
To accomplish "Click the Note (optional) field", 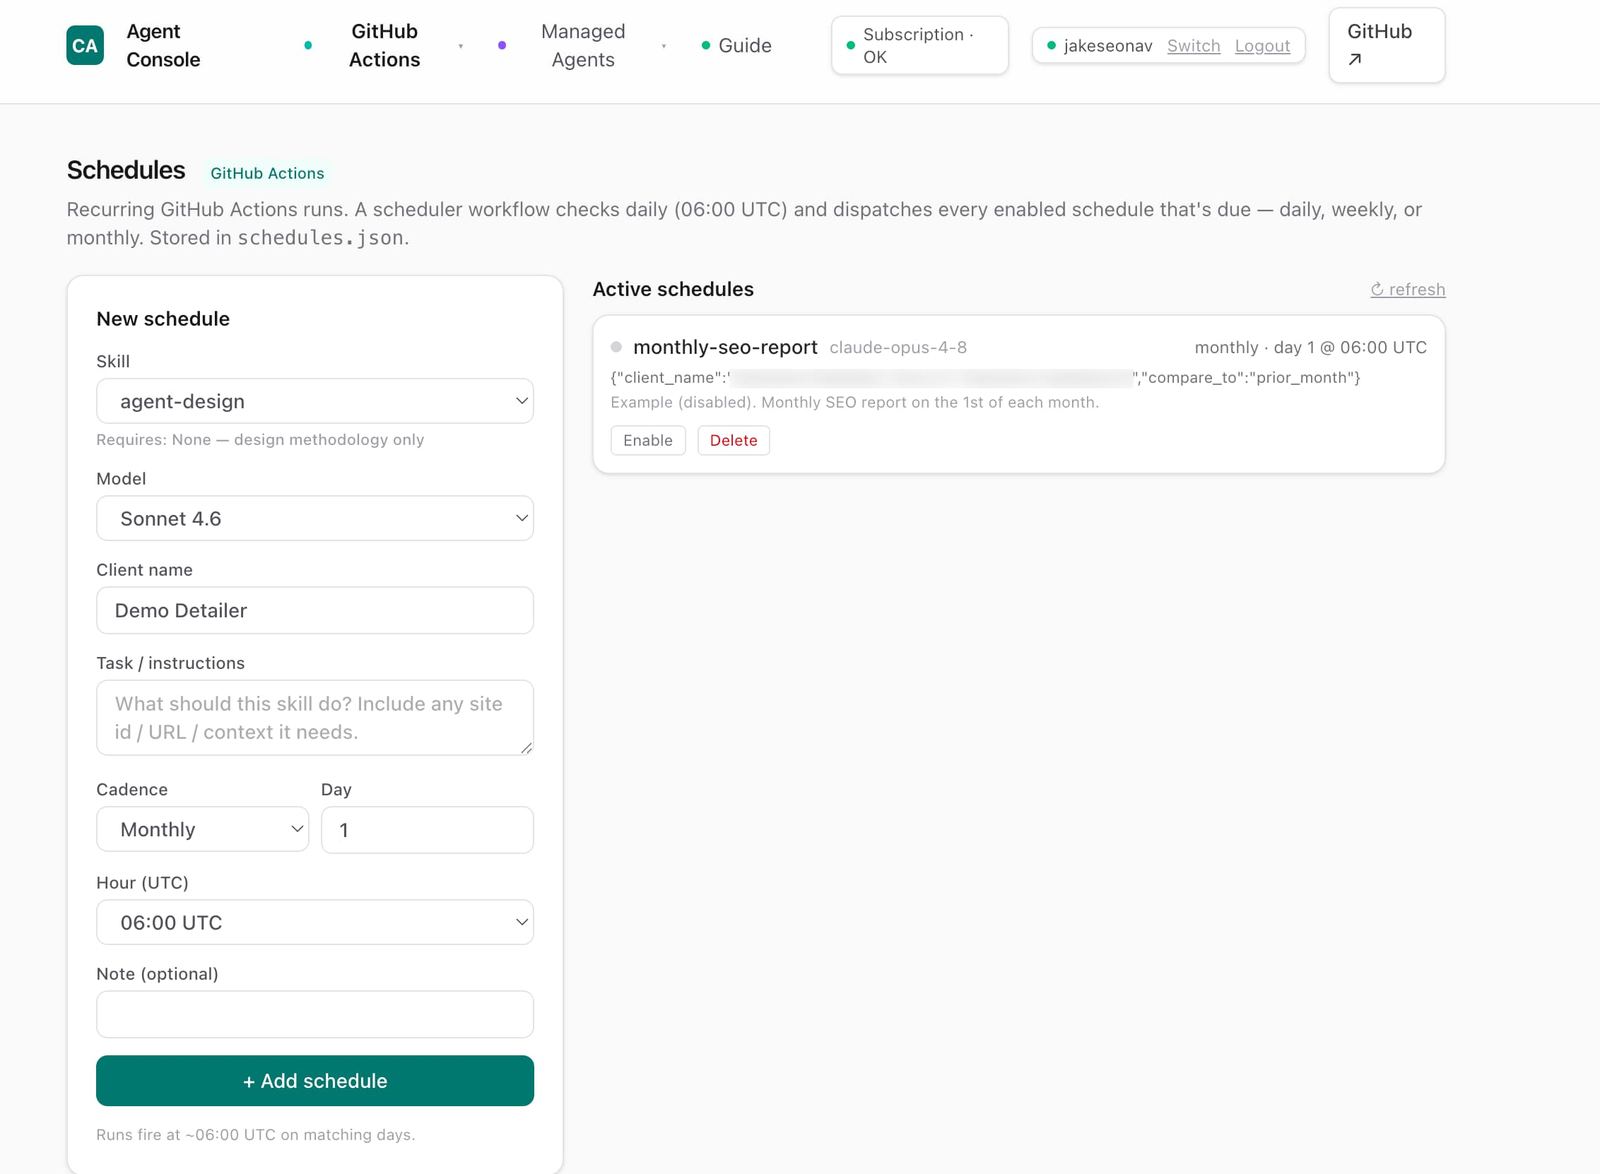I will [x=315, y=1014].
